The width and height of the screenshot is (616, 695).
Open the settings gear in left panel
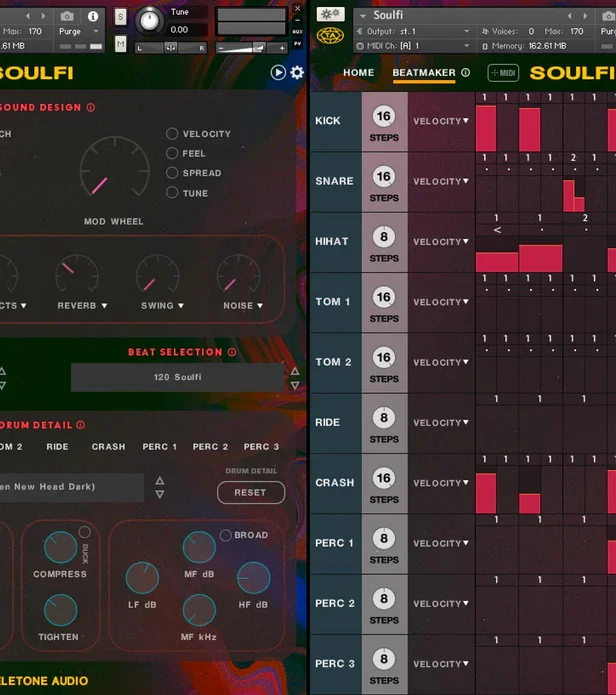coord(297,72)
